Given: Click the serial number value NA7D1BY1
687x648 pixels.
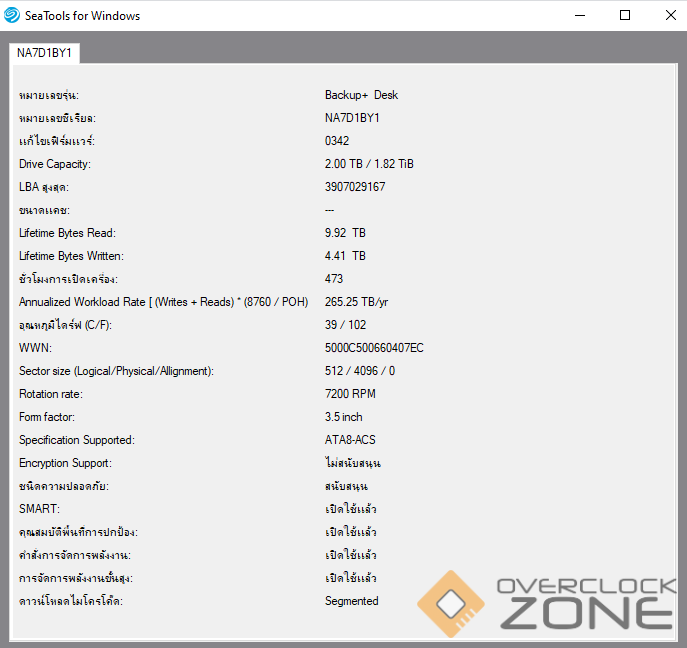Looking at the screenshot, I should coord(352,118).
